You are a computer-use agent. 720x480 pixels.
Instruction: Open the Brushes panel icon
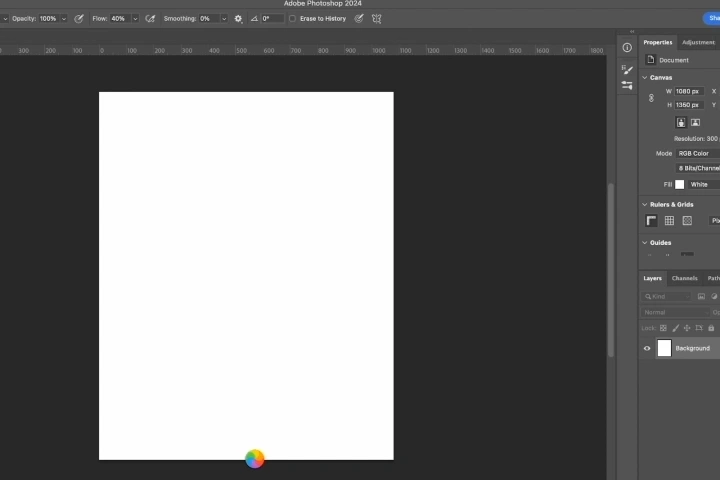pyautogui.click(x=627, y=85)
